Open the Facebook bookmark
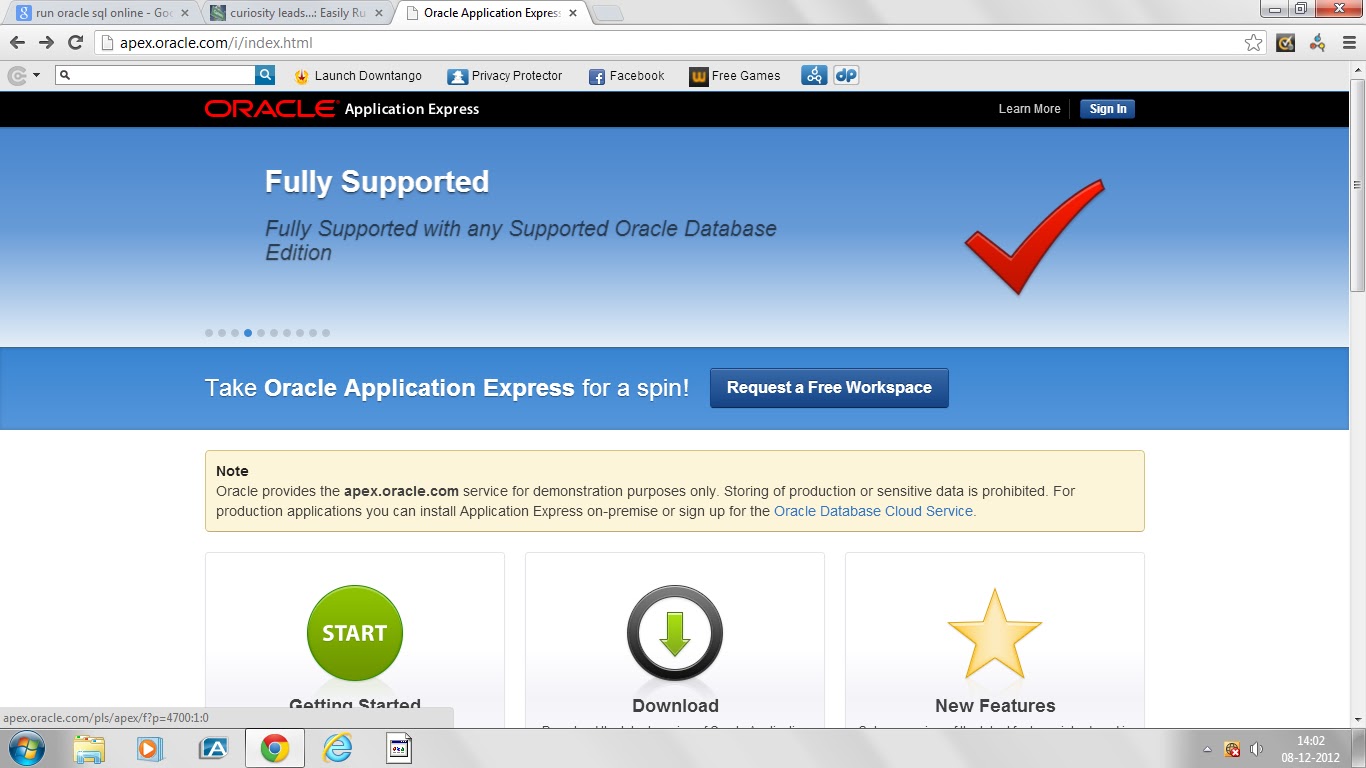The height and width of the screenshot is (768, 1366). (626, 76)
